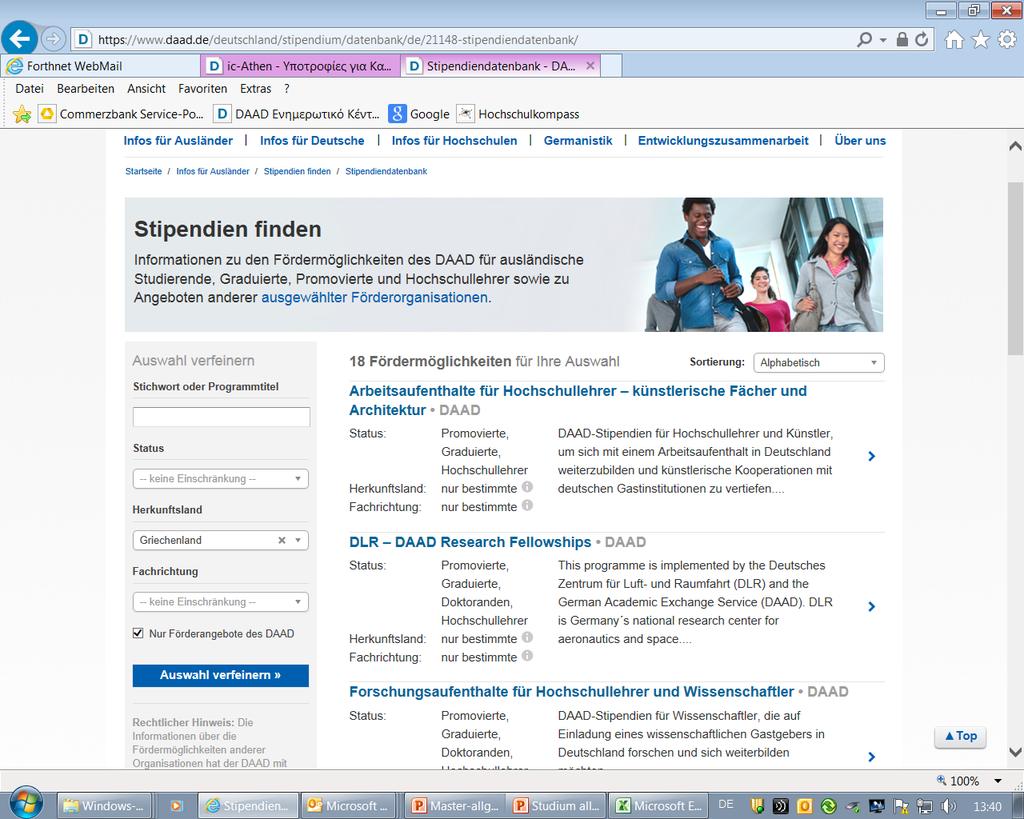Click the Startseite breadcrumb link

(x=144, y=171)
